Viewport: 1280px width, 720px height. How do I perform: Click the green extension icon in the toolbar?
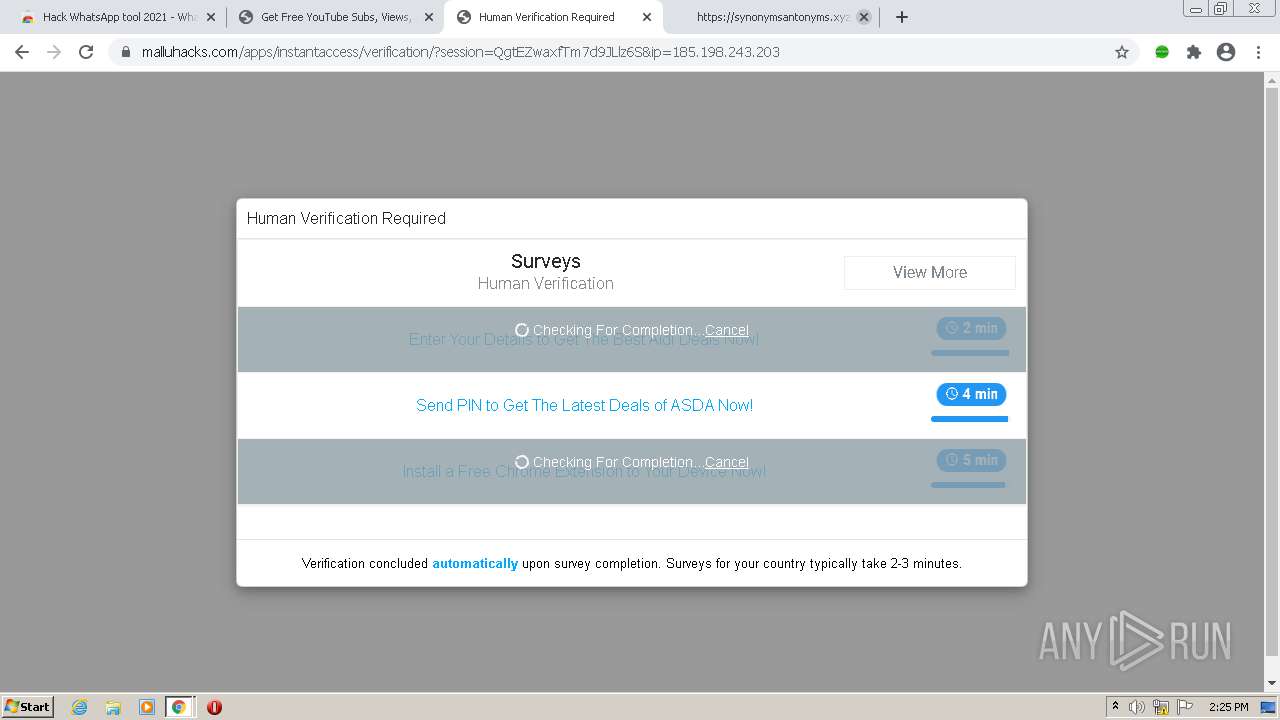[x=1162, y=52]
